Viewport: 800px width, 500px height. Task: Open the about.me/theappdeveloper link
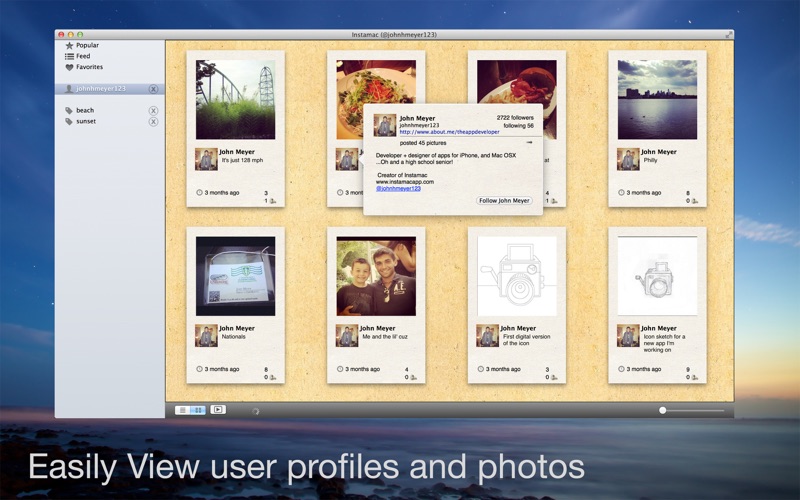coord(449,132)
